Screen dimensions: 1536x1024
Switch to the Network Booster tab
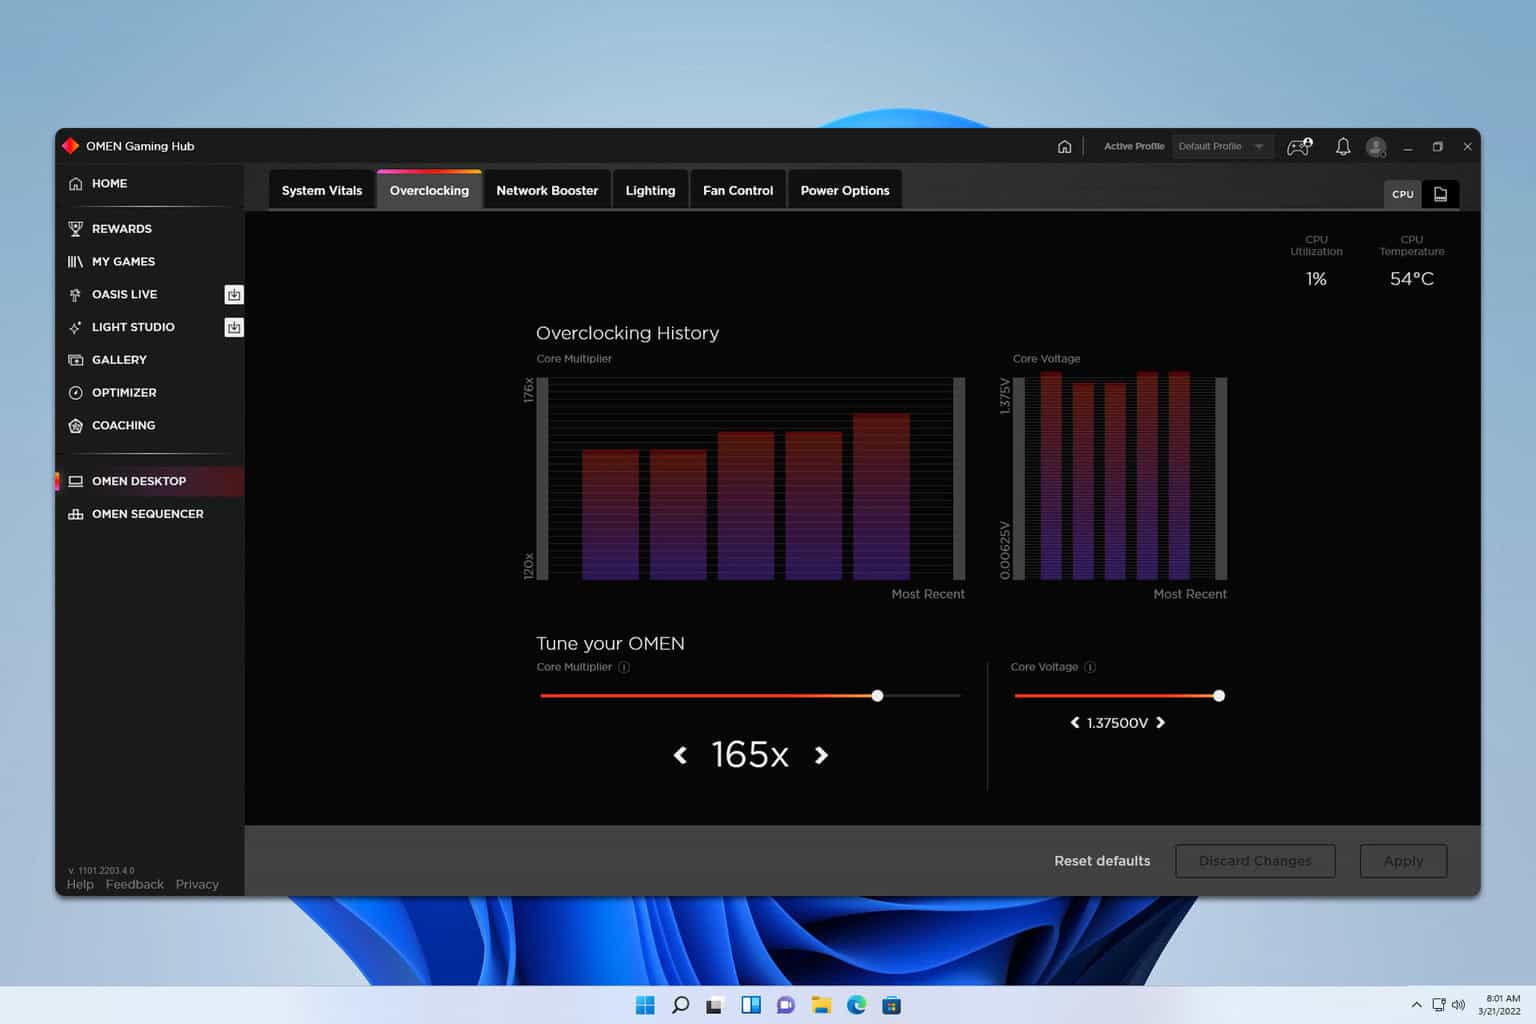(547, 190)
